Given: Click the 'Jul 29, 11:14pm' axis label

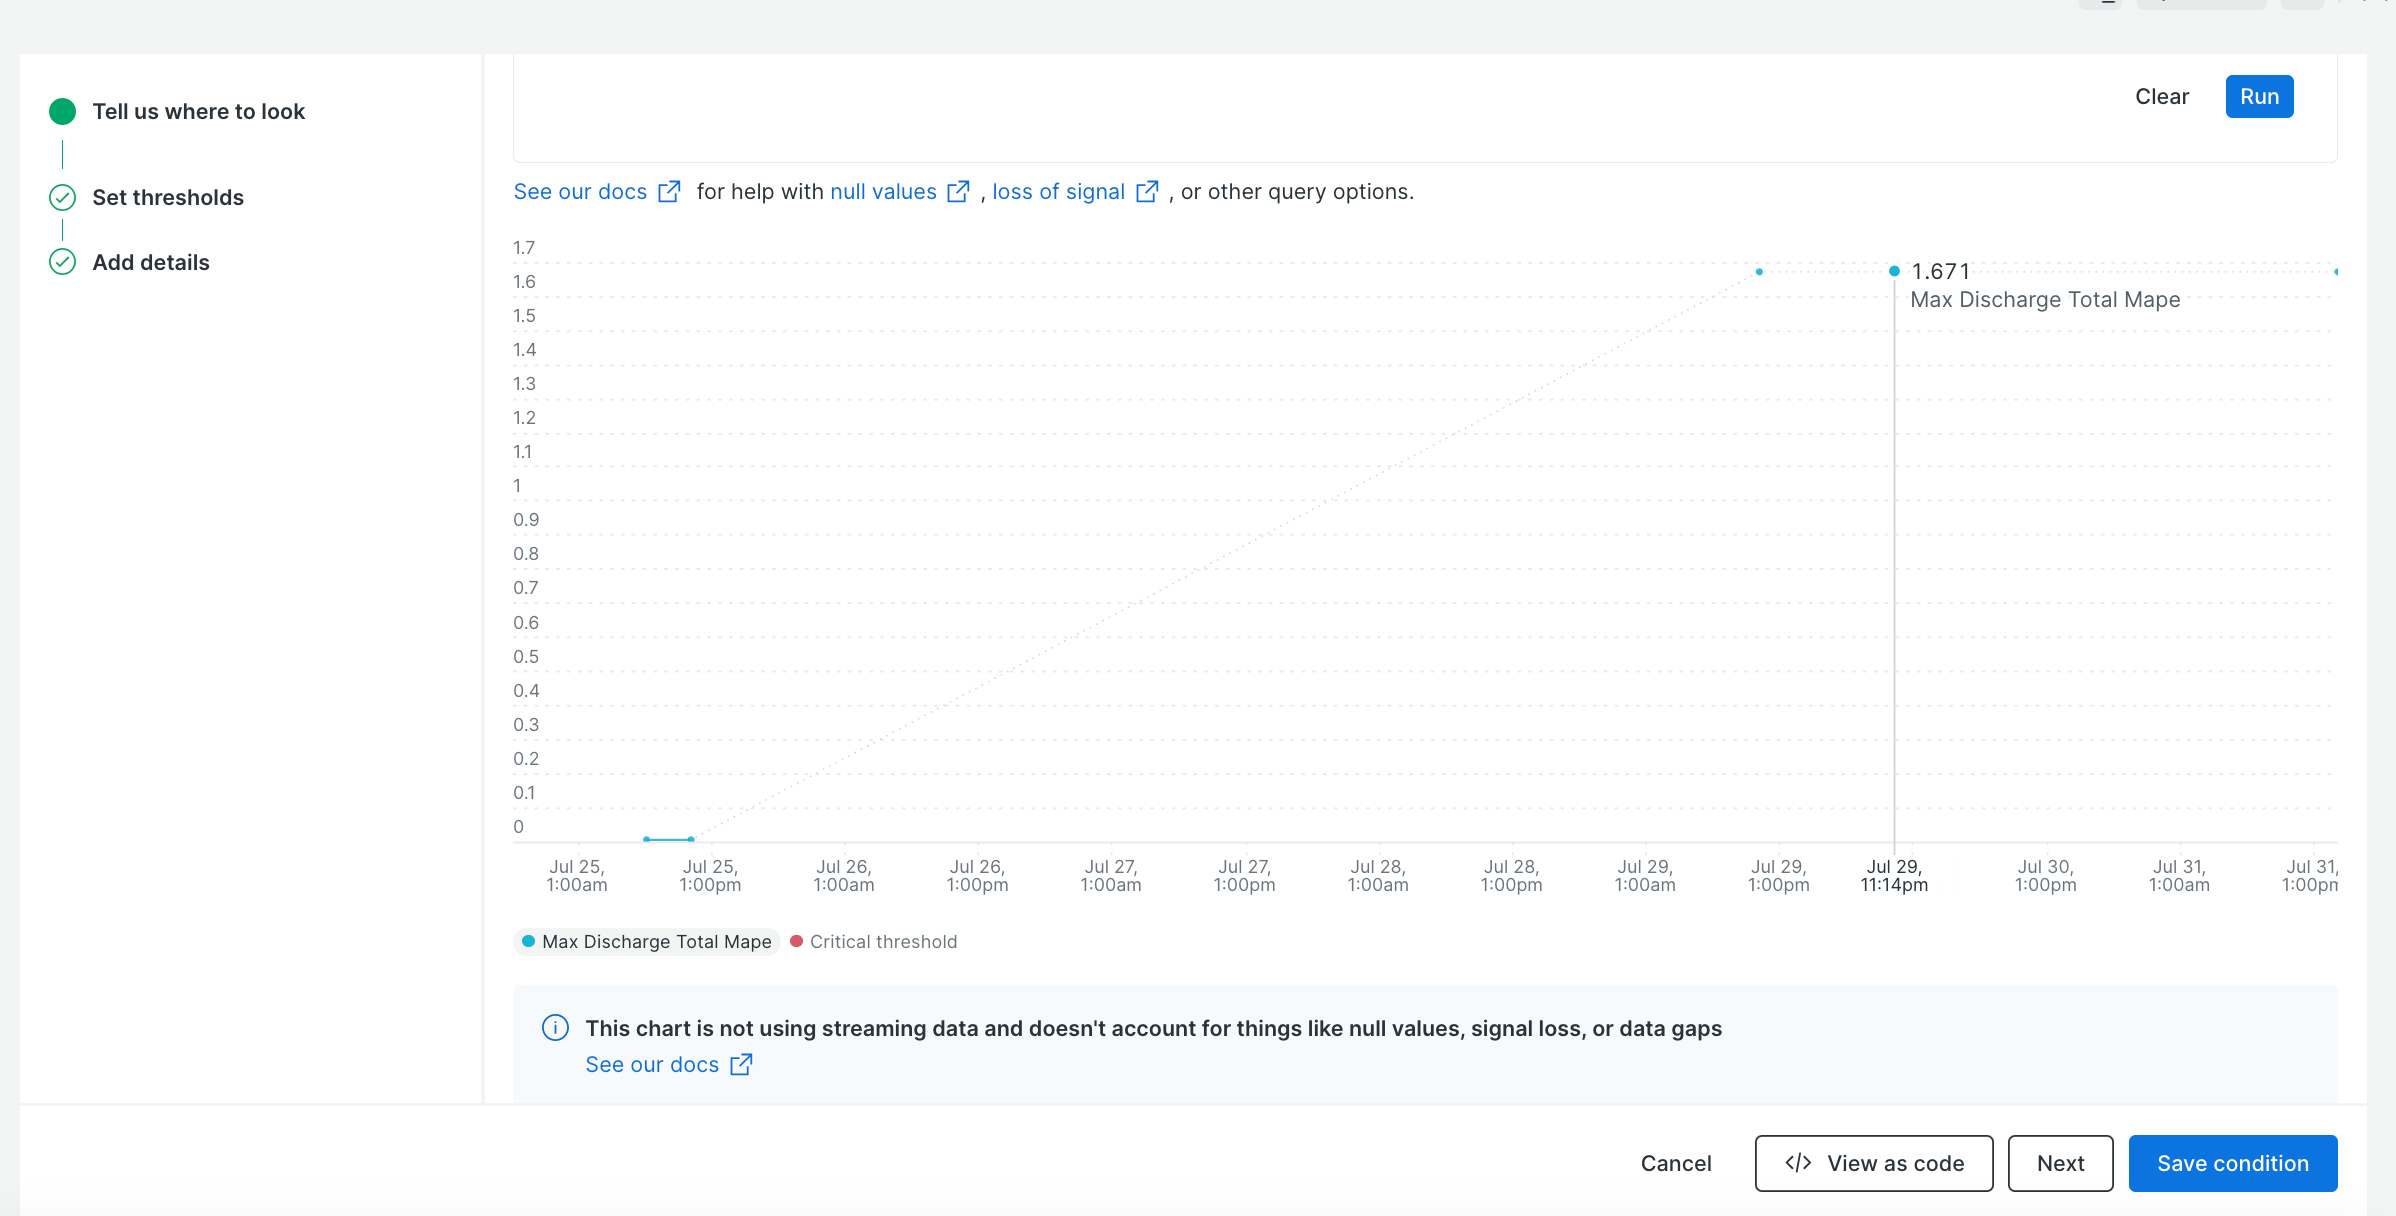Looking at the screenshot, I should click(x=1894, y=876).
